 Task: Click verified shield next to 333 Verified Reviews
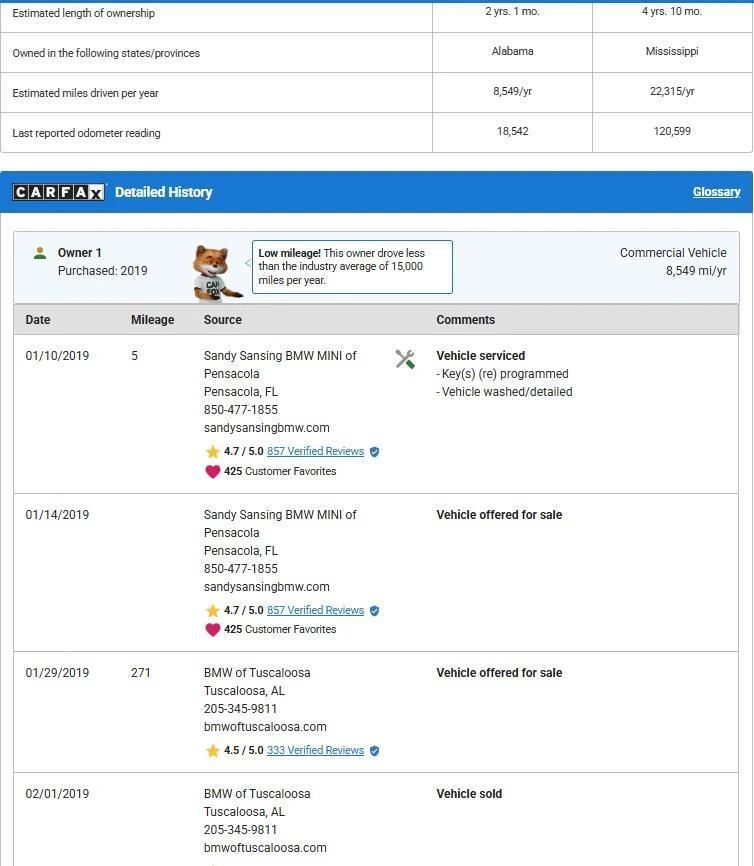(375, 751)
